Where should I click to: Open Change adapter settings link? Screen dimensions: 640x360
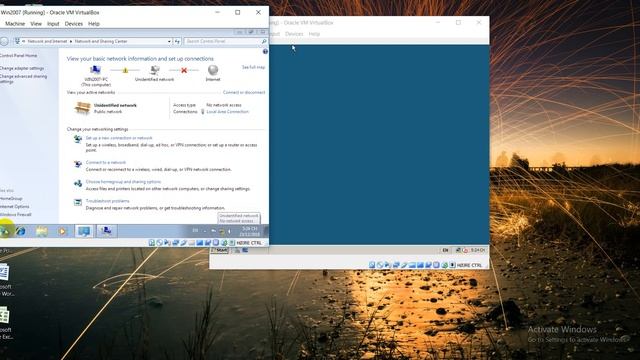[x=22, y=68]
